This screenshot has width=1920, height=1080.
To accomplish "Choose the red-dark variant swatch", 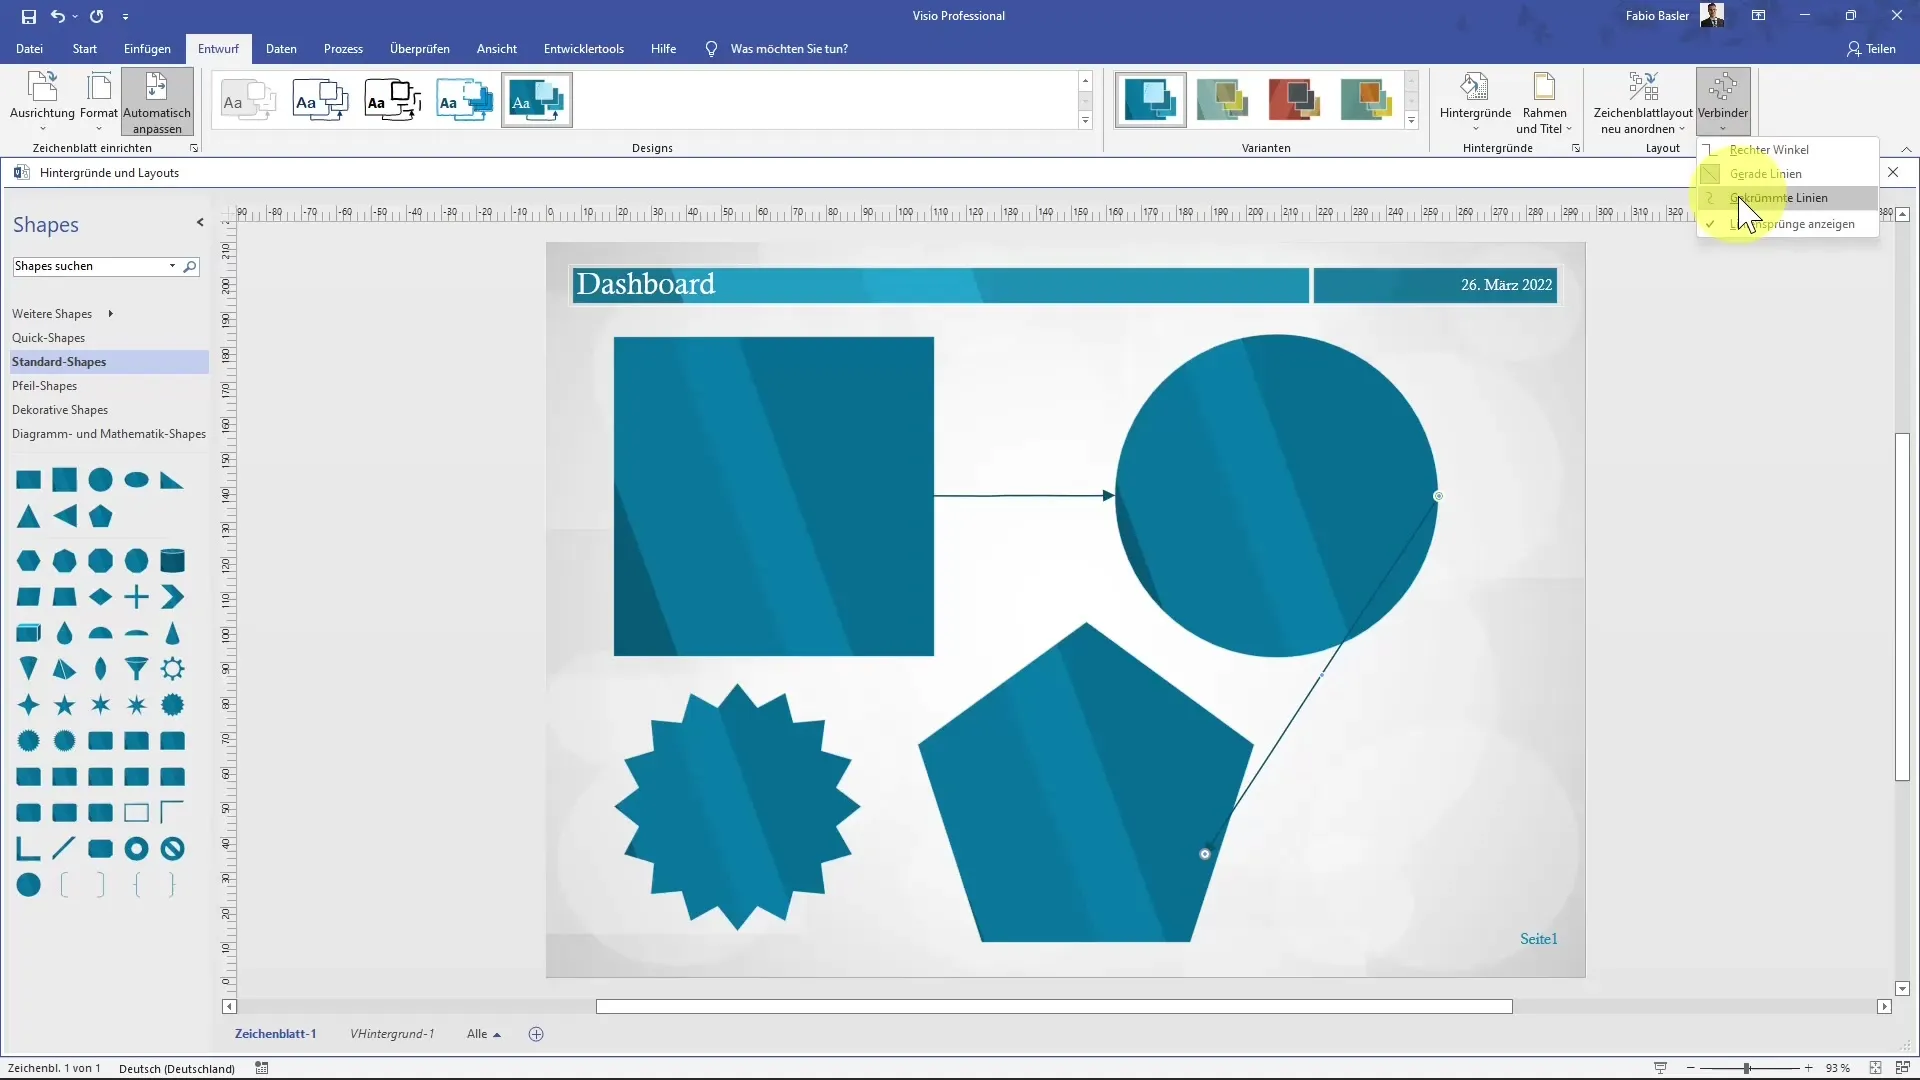I will point(1294,100).
